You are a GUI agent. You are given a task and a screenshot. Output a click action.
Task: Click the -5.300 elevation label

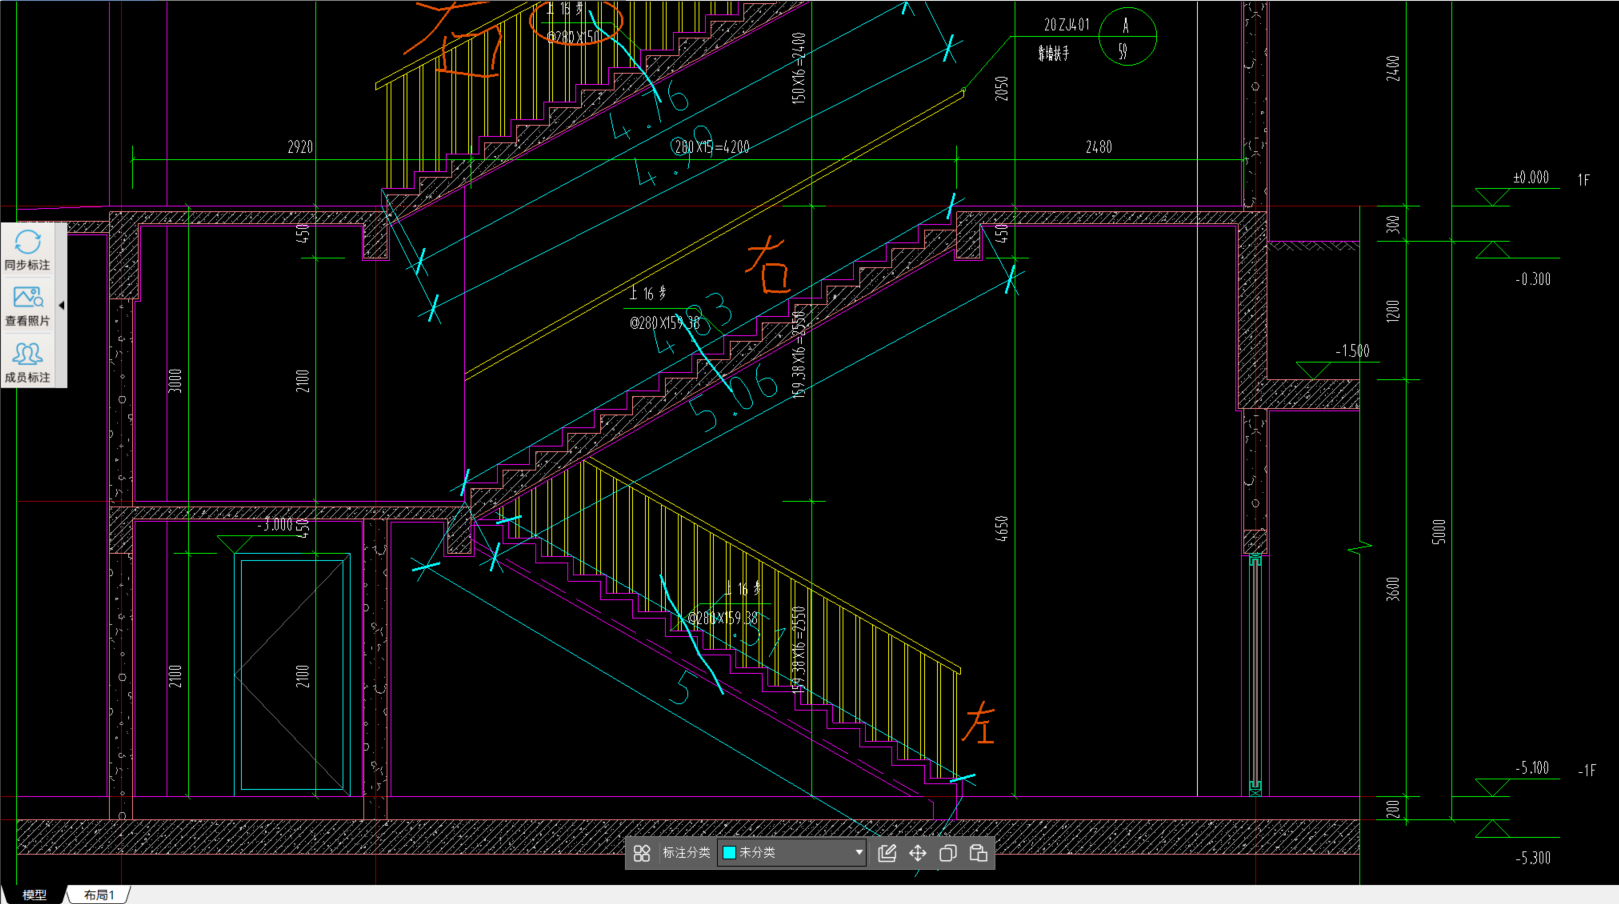[1533, 858]
